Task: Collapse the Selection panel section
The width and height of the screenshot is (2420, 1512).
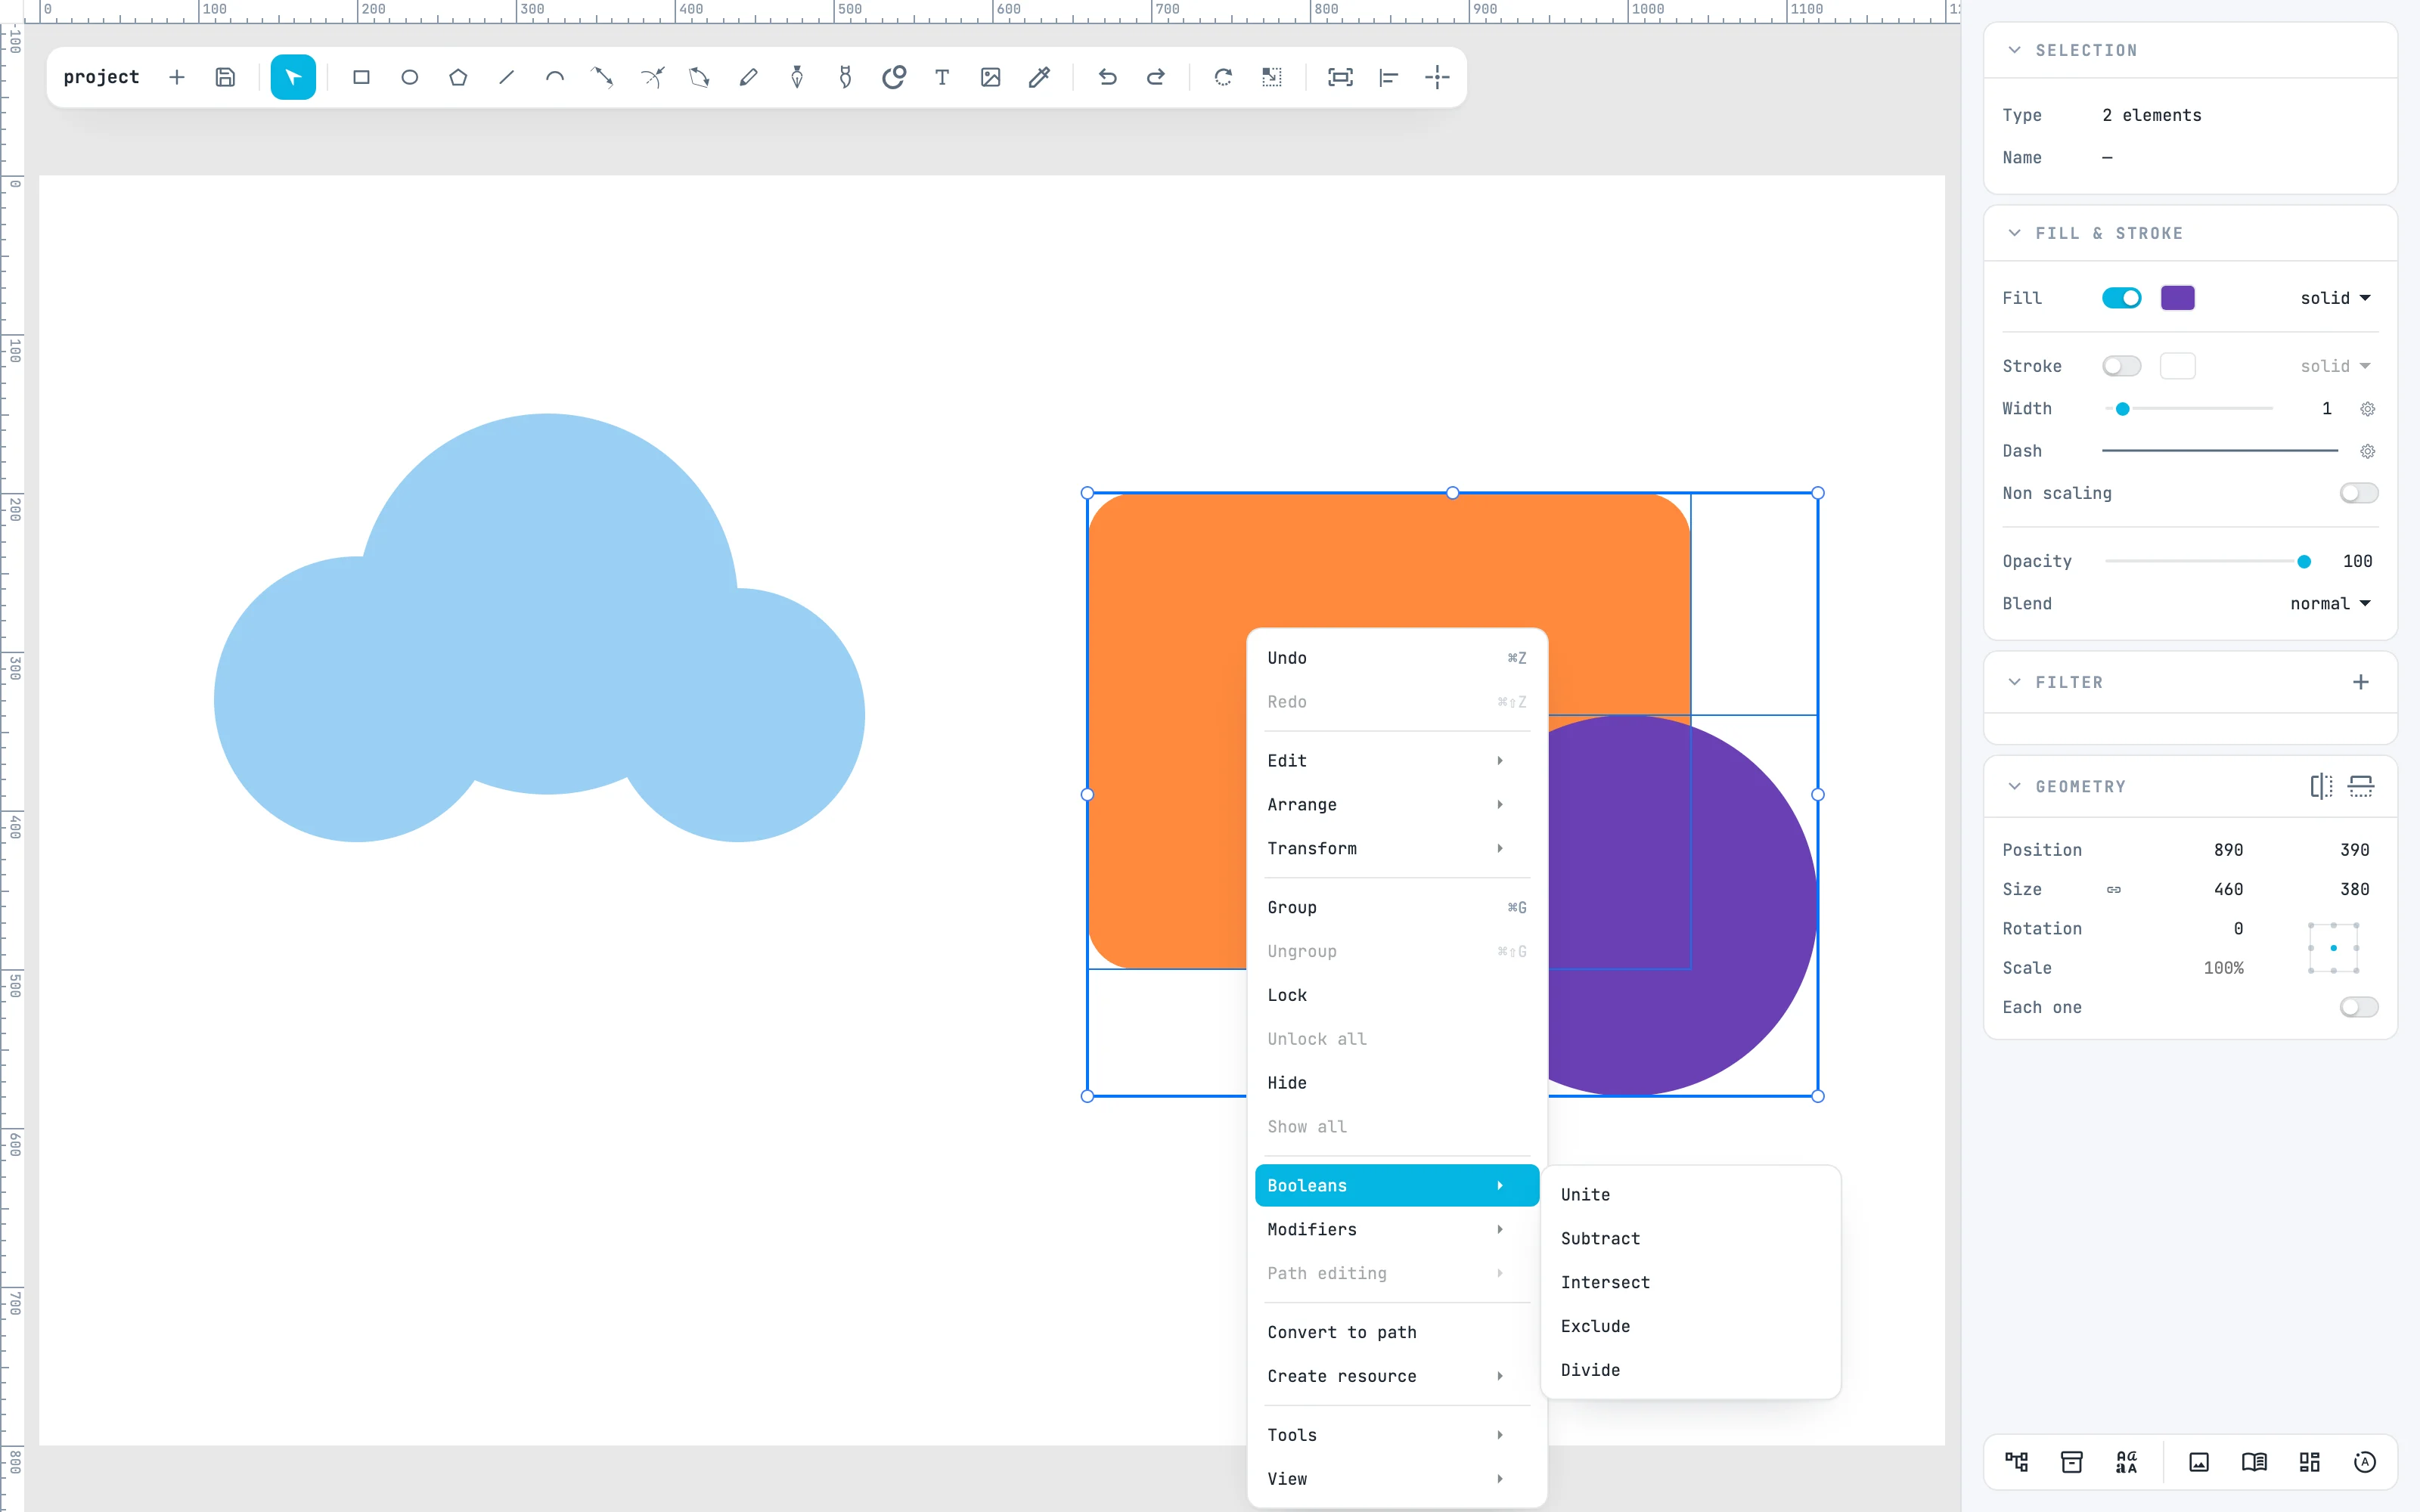Action: pos(2014,50)
